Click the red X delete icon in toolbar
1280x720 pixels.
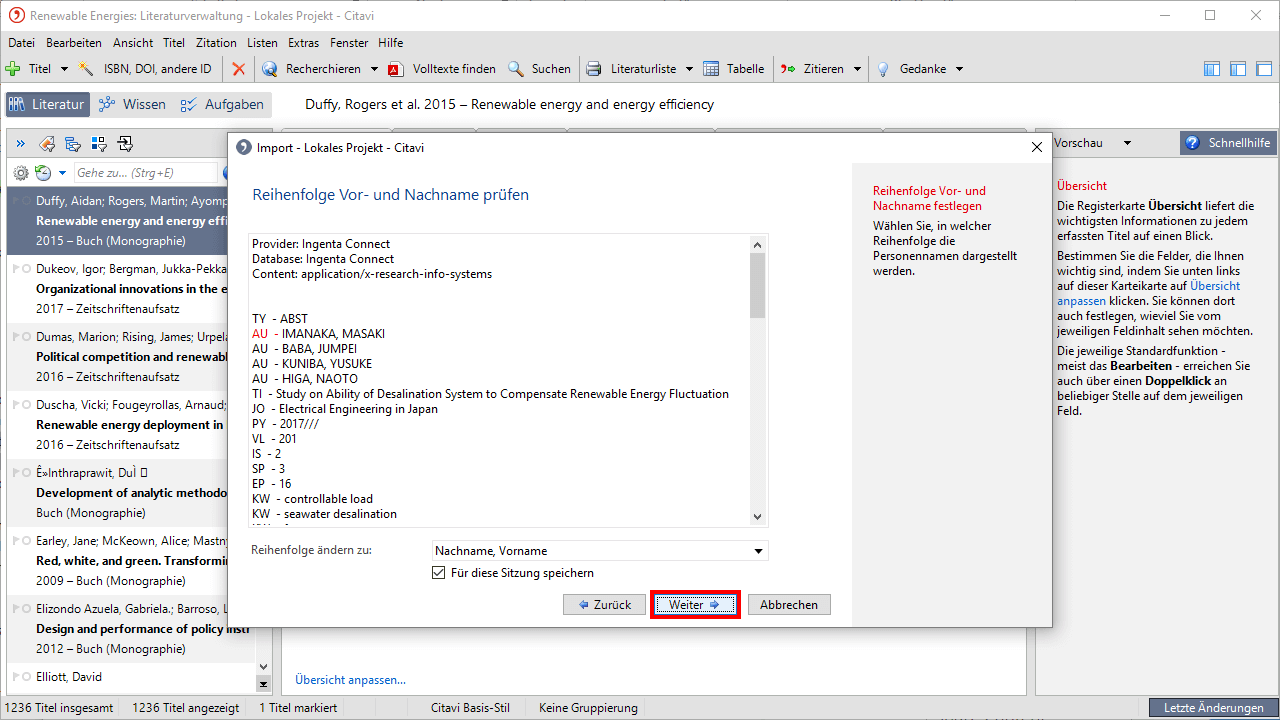click(x=238, y=69)
